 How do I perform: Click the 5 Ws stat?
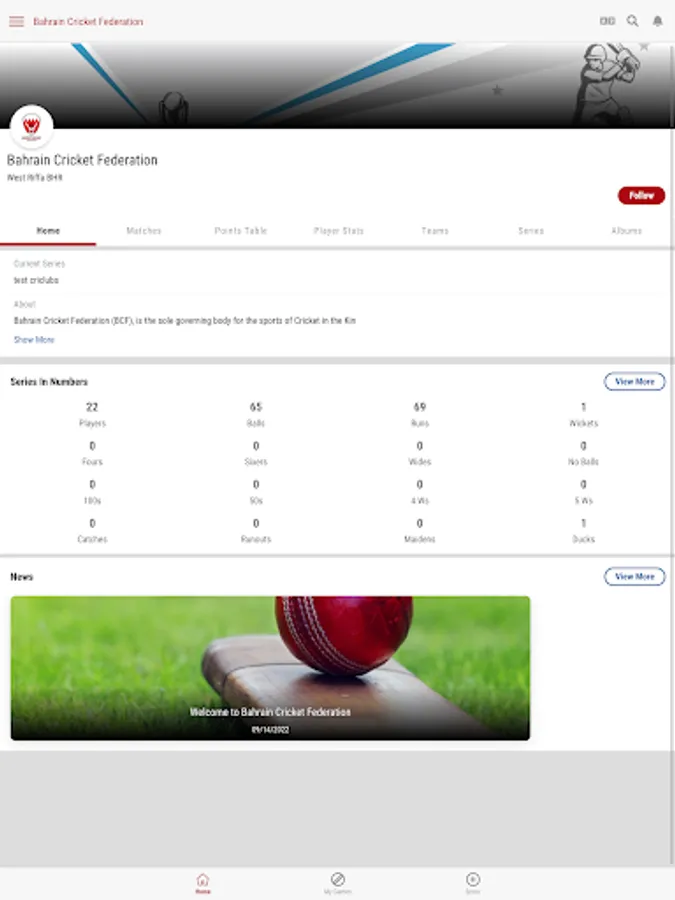(x=583, y=492)
